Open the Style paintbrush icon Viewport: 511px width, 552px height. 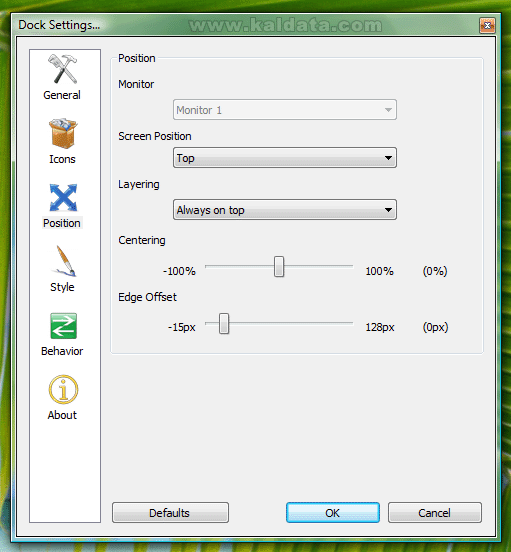(x=64, y=261)
